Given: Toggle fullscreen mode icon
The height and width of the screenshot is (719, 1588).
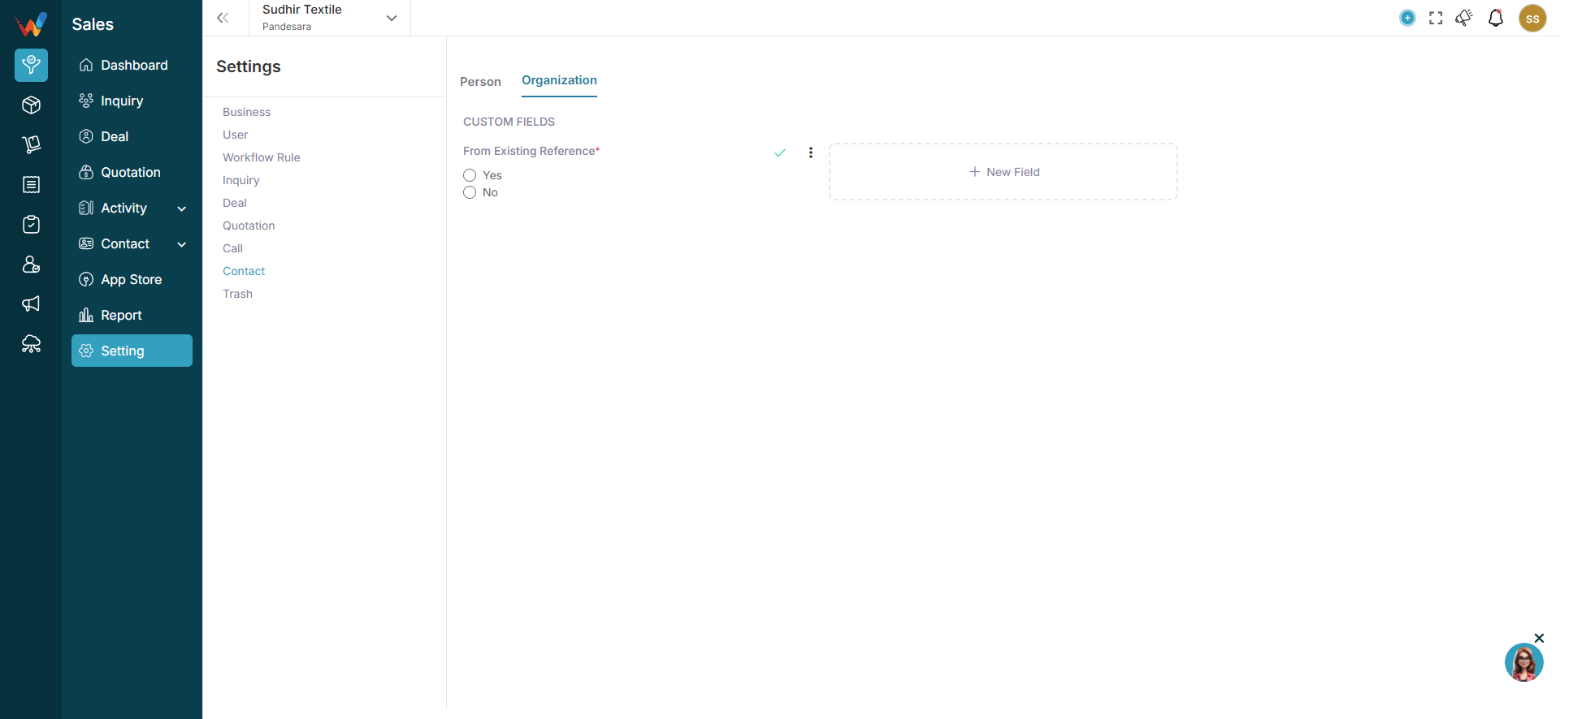Looking at the screenshot, I should point(1435,18).
